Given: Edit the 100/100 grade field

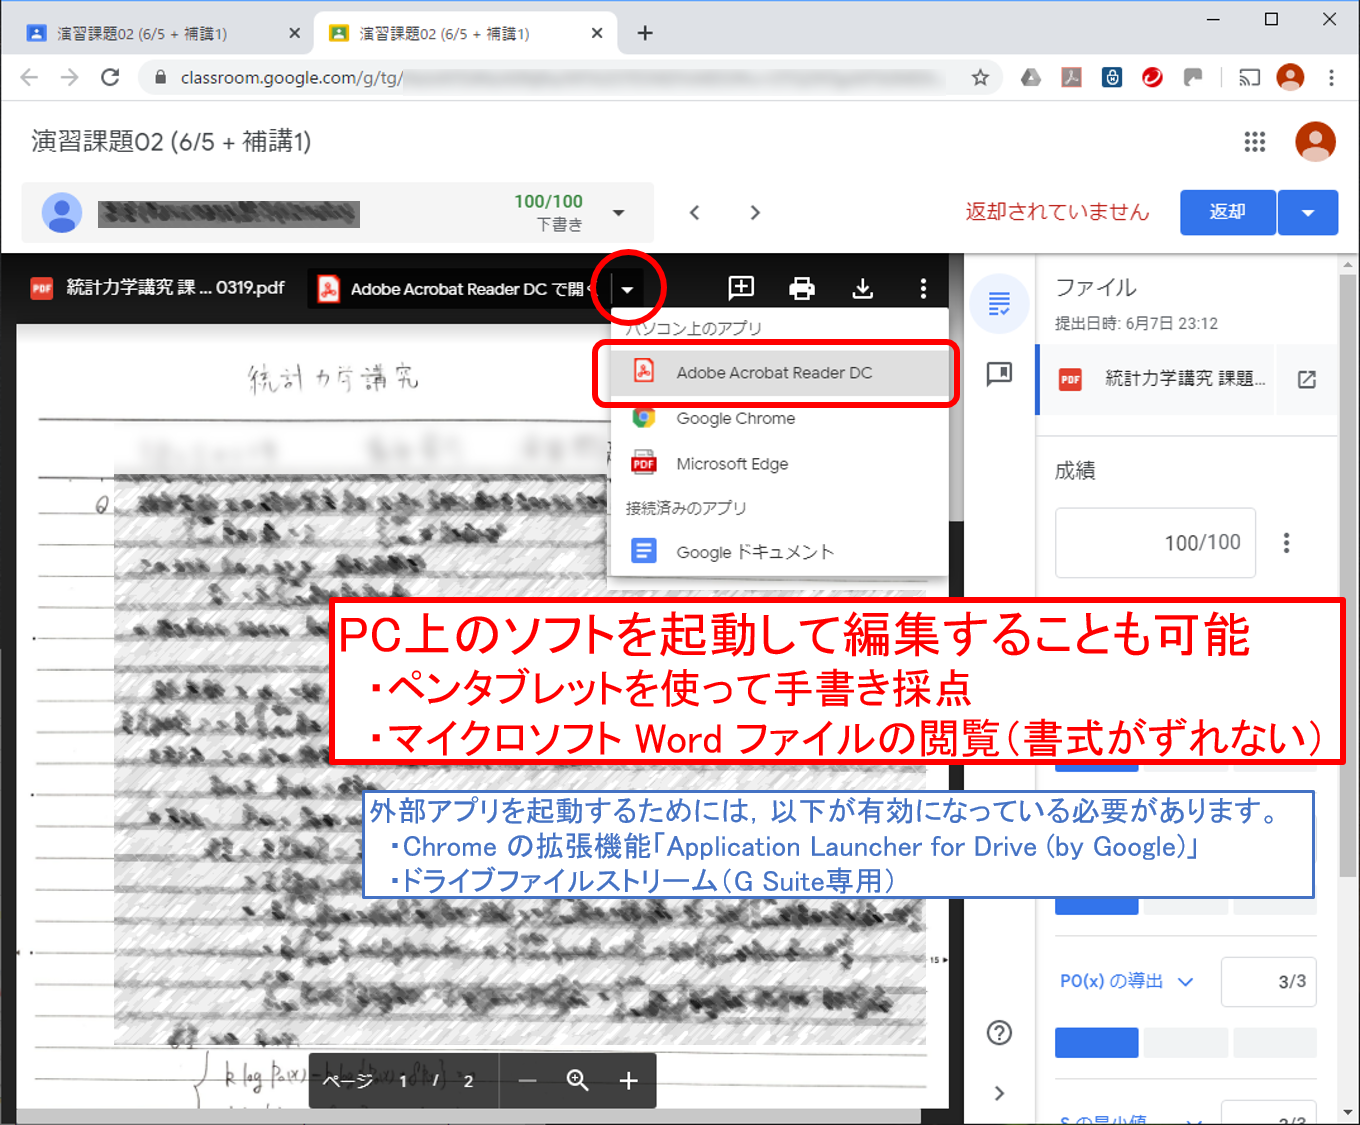Looking at the screenshot, I should (x=1155, y=542).
